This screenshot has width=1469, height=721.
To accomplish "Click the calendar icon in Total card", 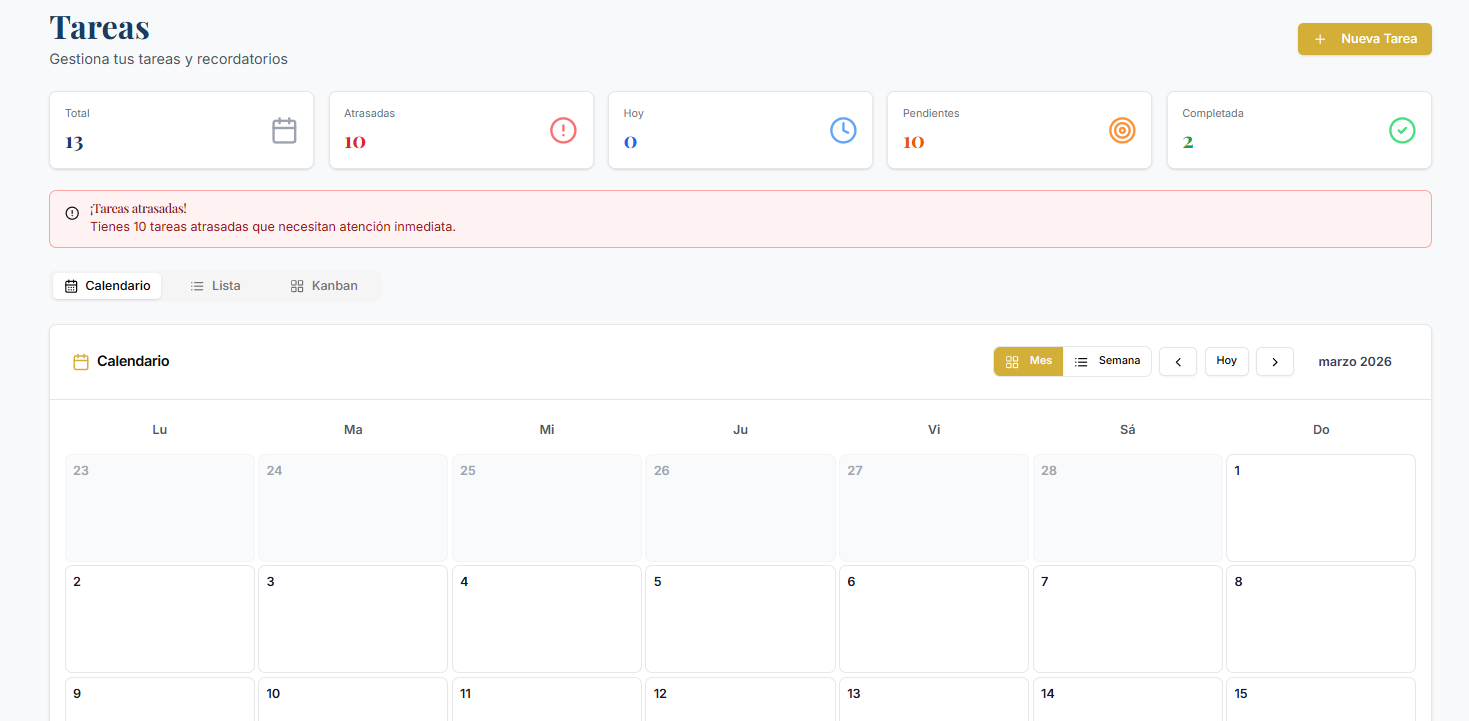I will [x=284, y=130].
